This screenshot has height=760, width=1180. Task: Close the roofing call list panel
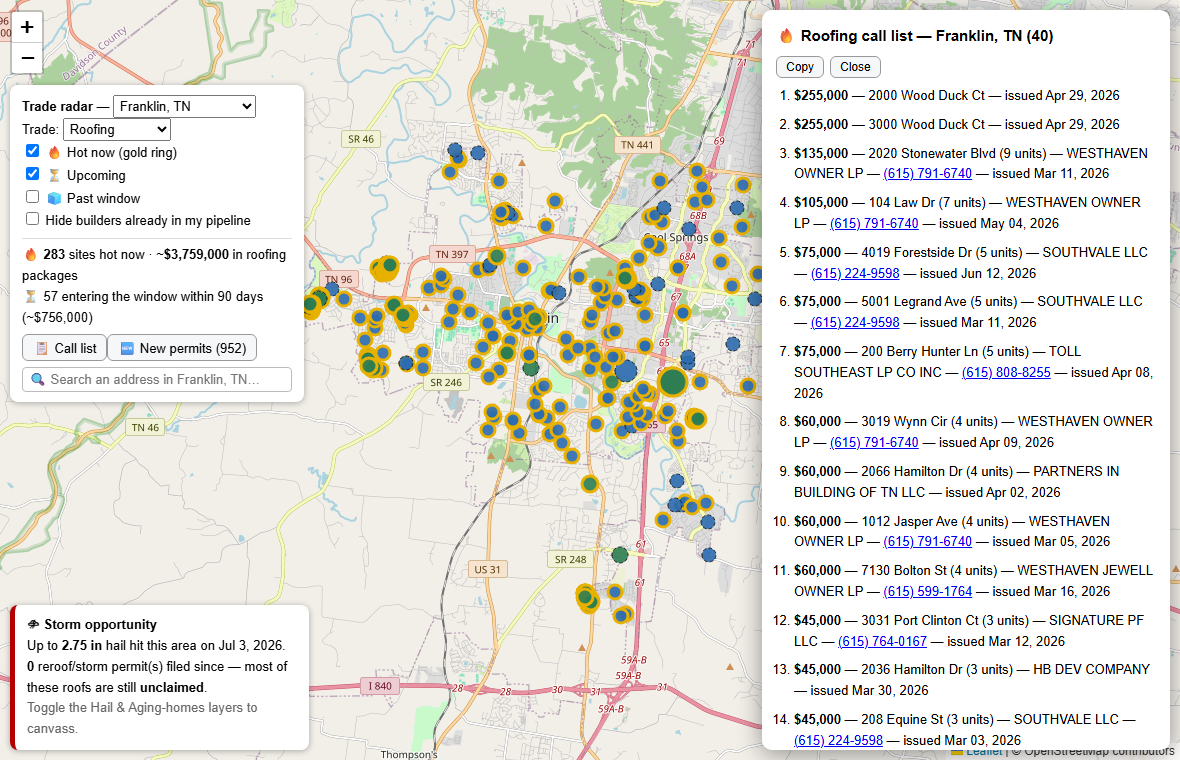(855, 67)
